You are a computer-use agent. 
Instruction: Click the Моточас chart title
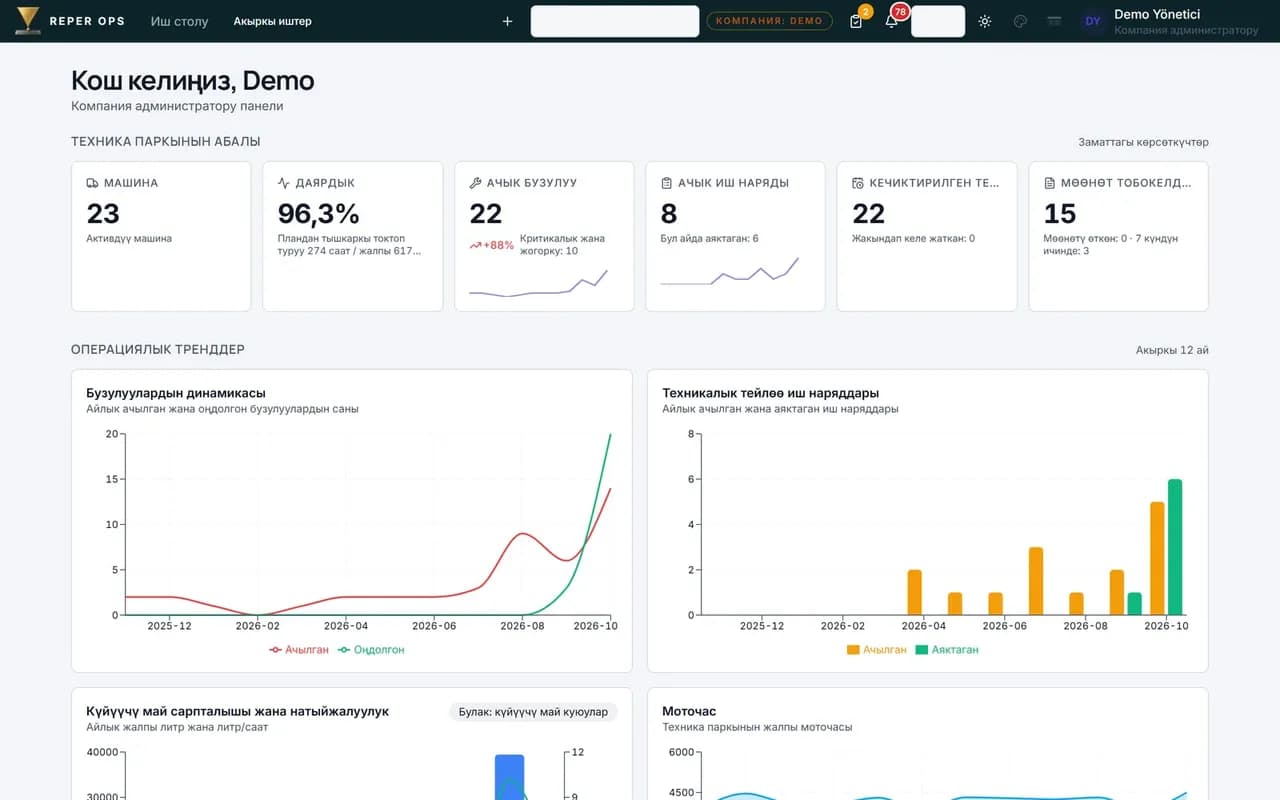point(689,711)
